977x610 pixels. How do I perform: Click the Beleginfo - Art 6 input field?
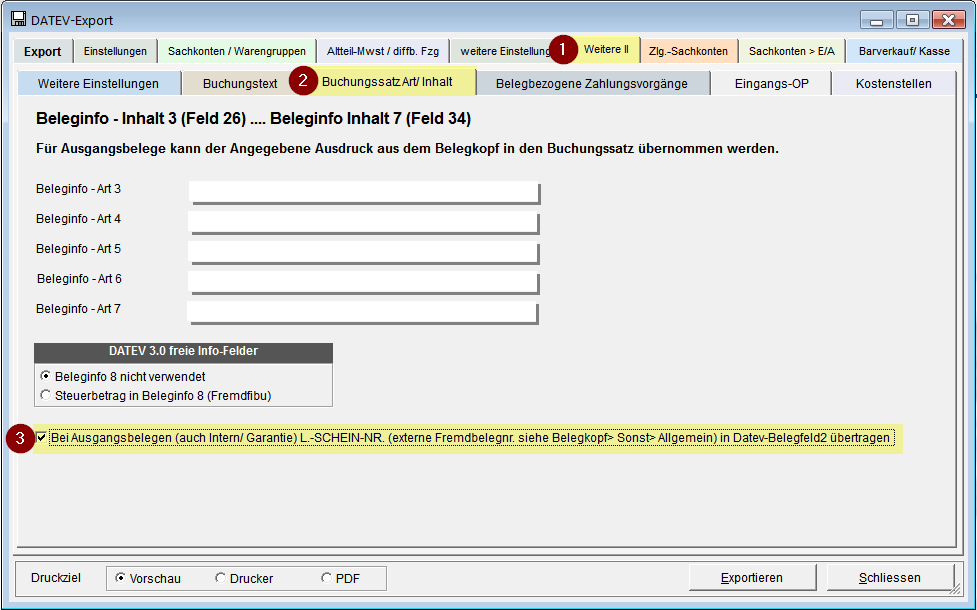click(x=363, y=282)
